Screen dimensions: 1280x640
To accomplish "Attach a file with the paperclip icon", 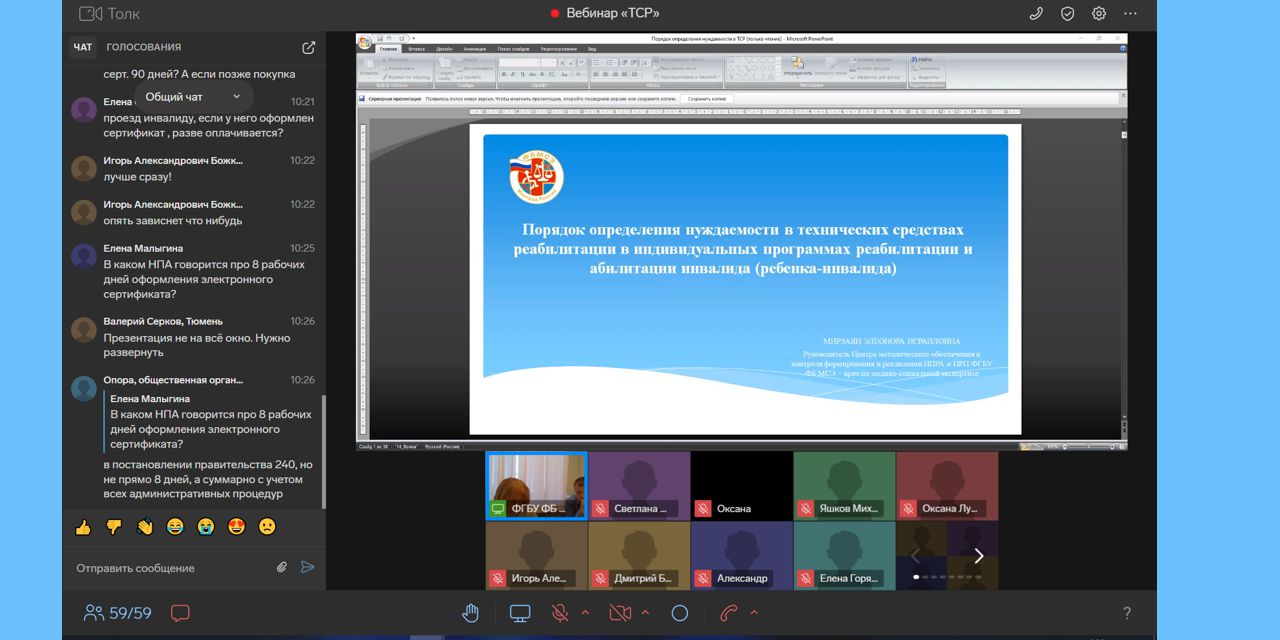I will [x=282, y=567].
